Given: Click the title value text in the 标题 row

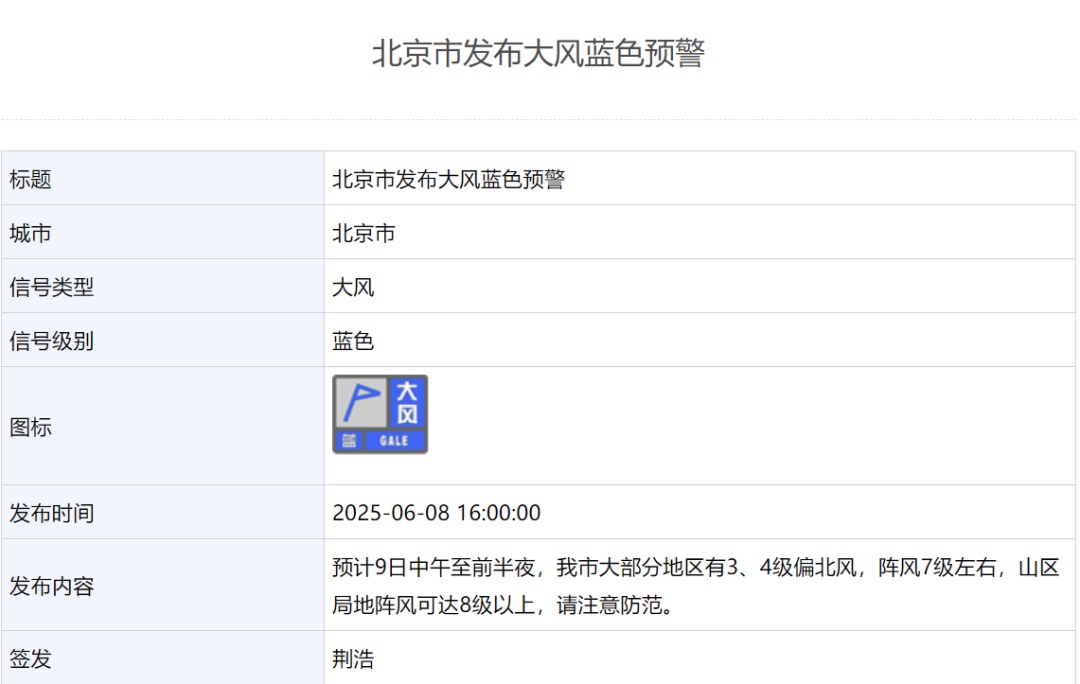Looking at the screenshot, I should point(448,180).
